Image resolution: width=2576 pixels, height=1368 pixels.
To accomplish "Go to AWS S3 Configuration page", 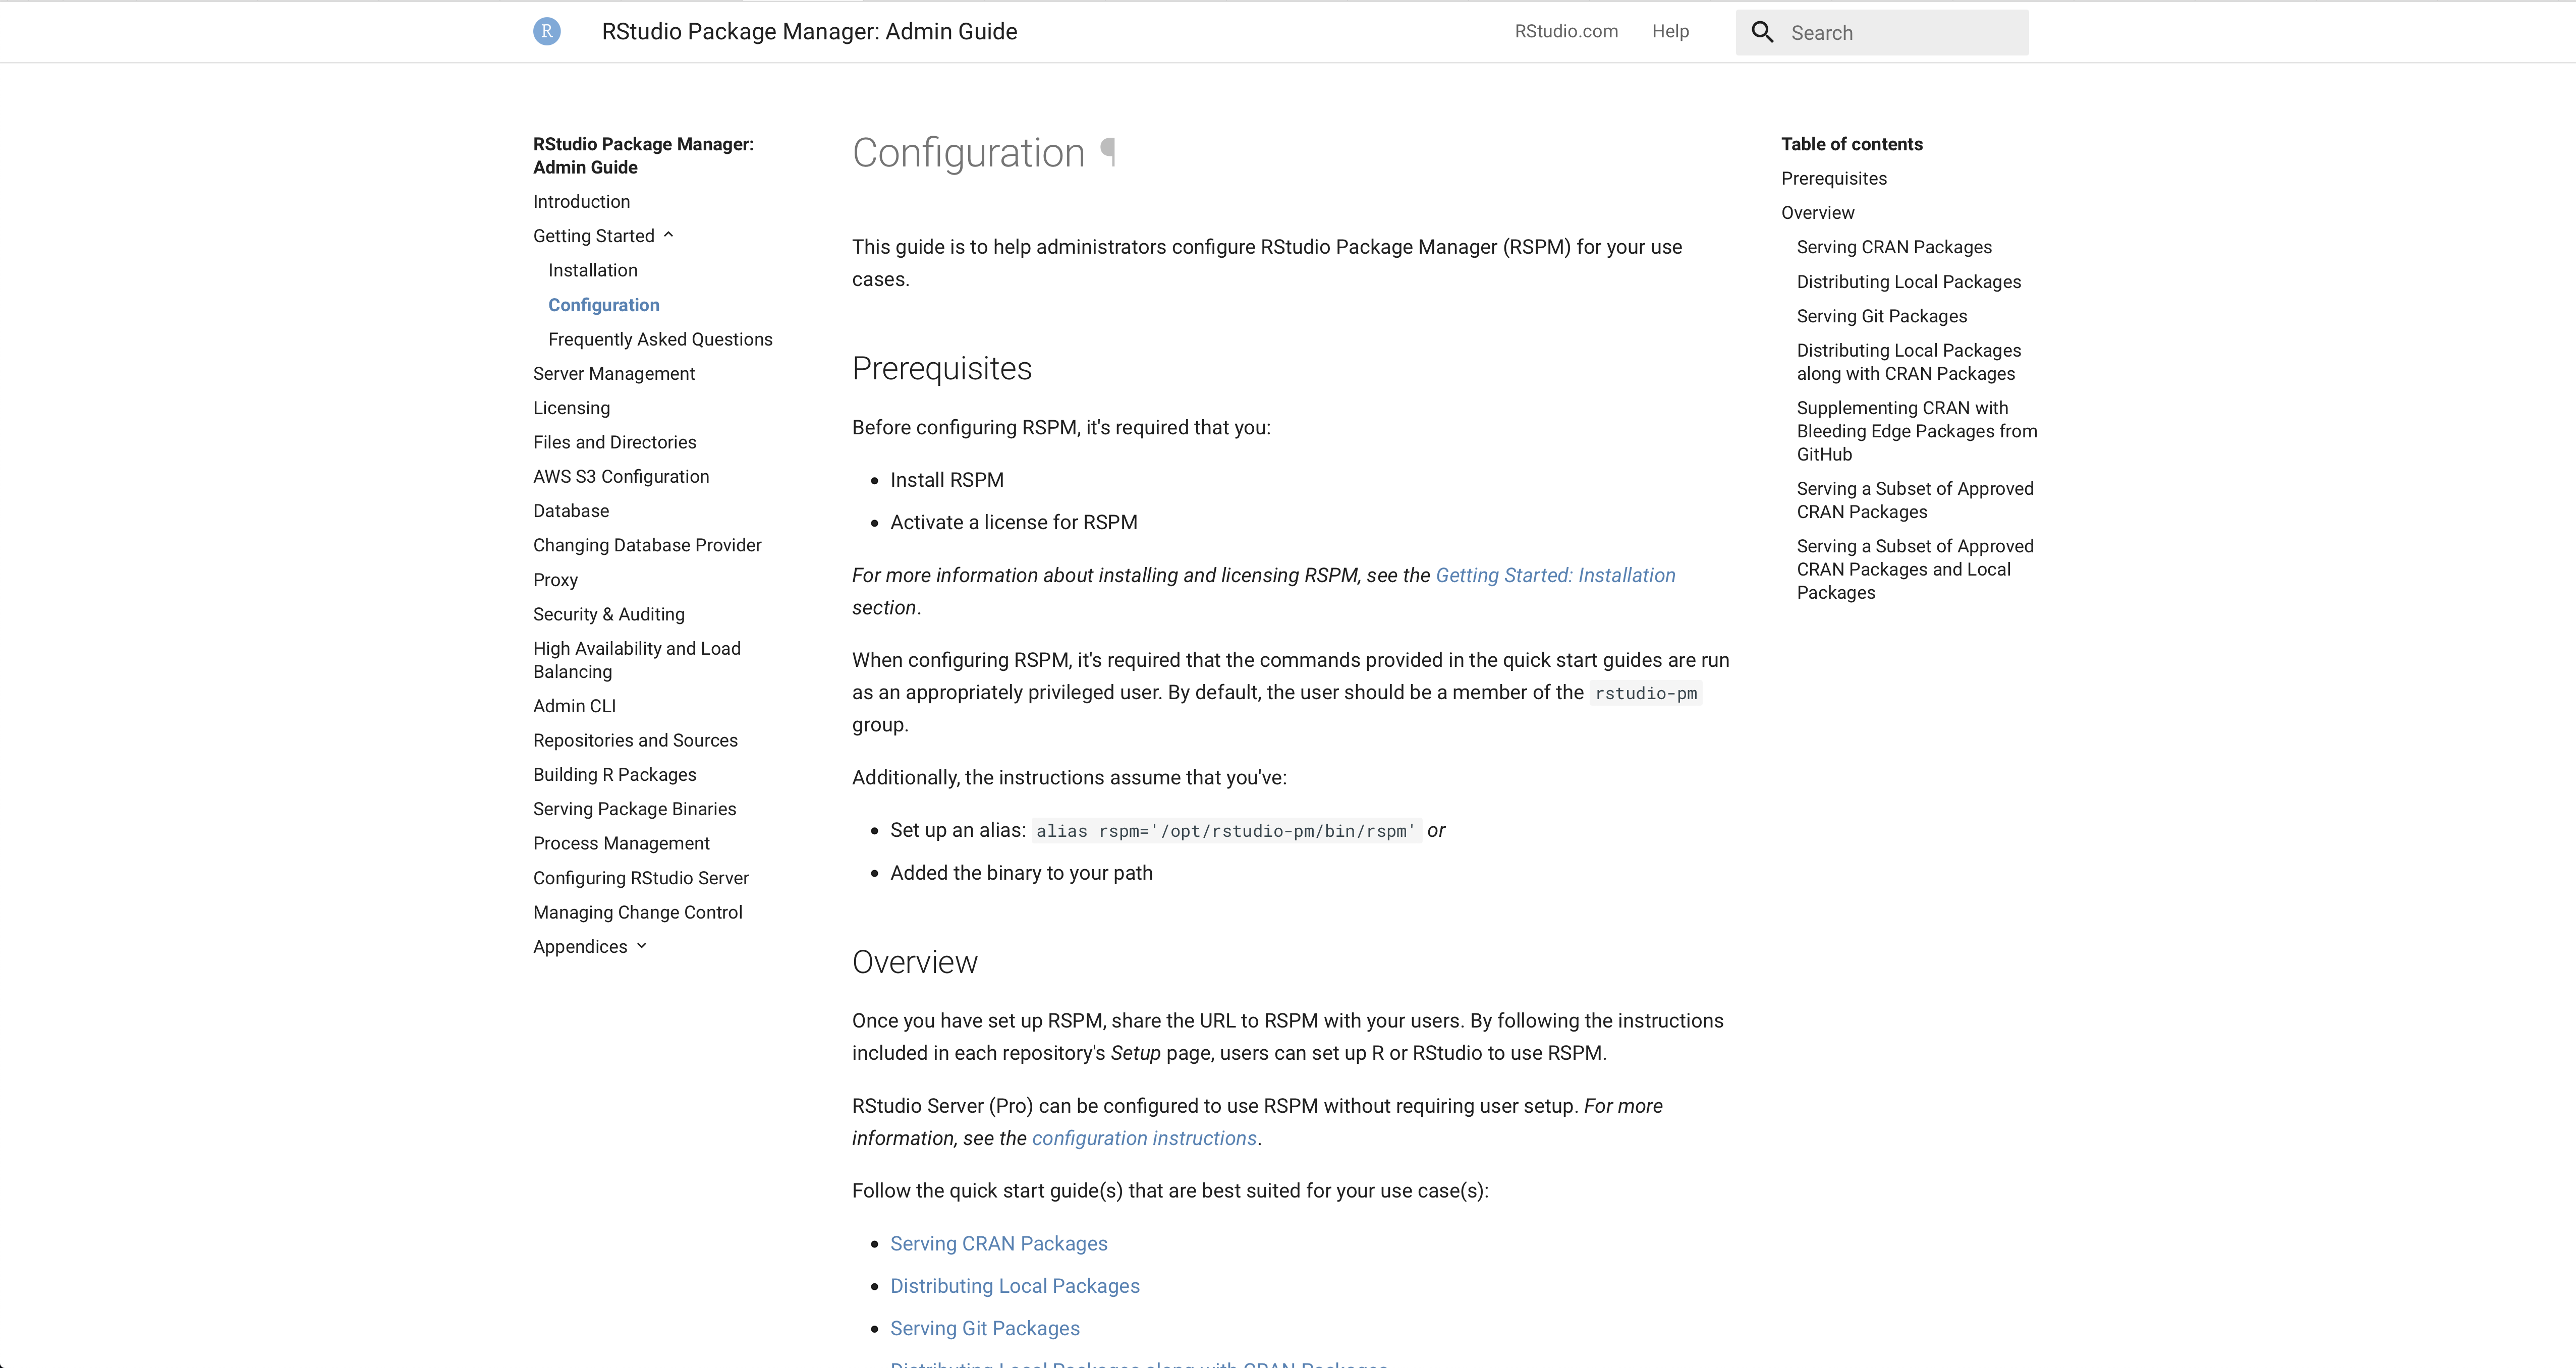I will coord(620,476).
